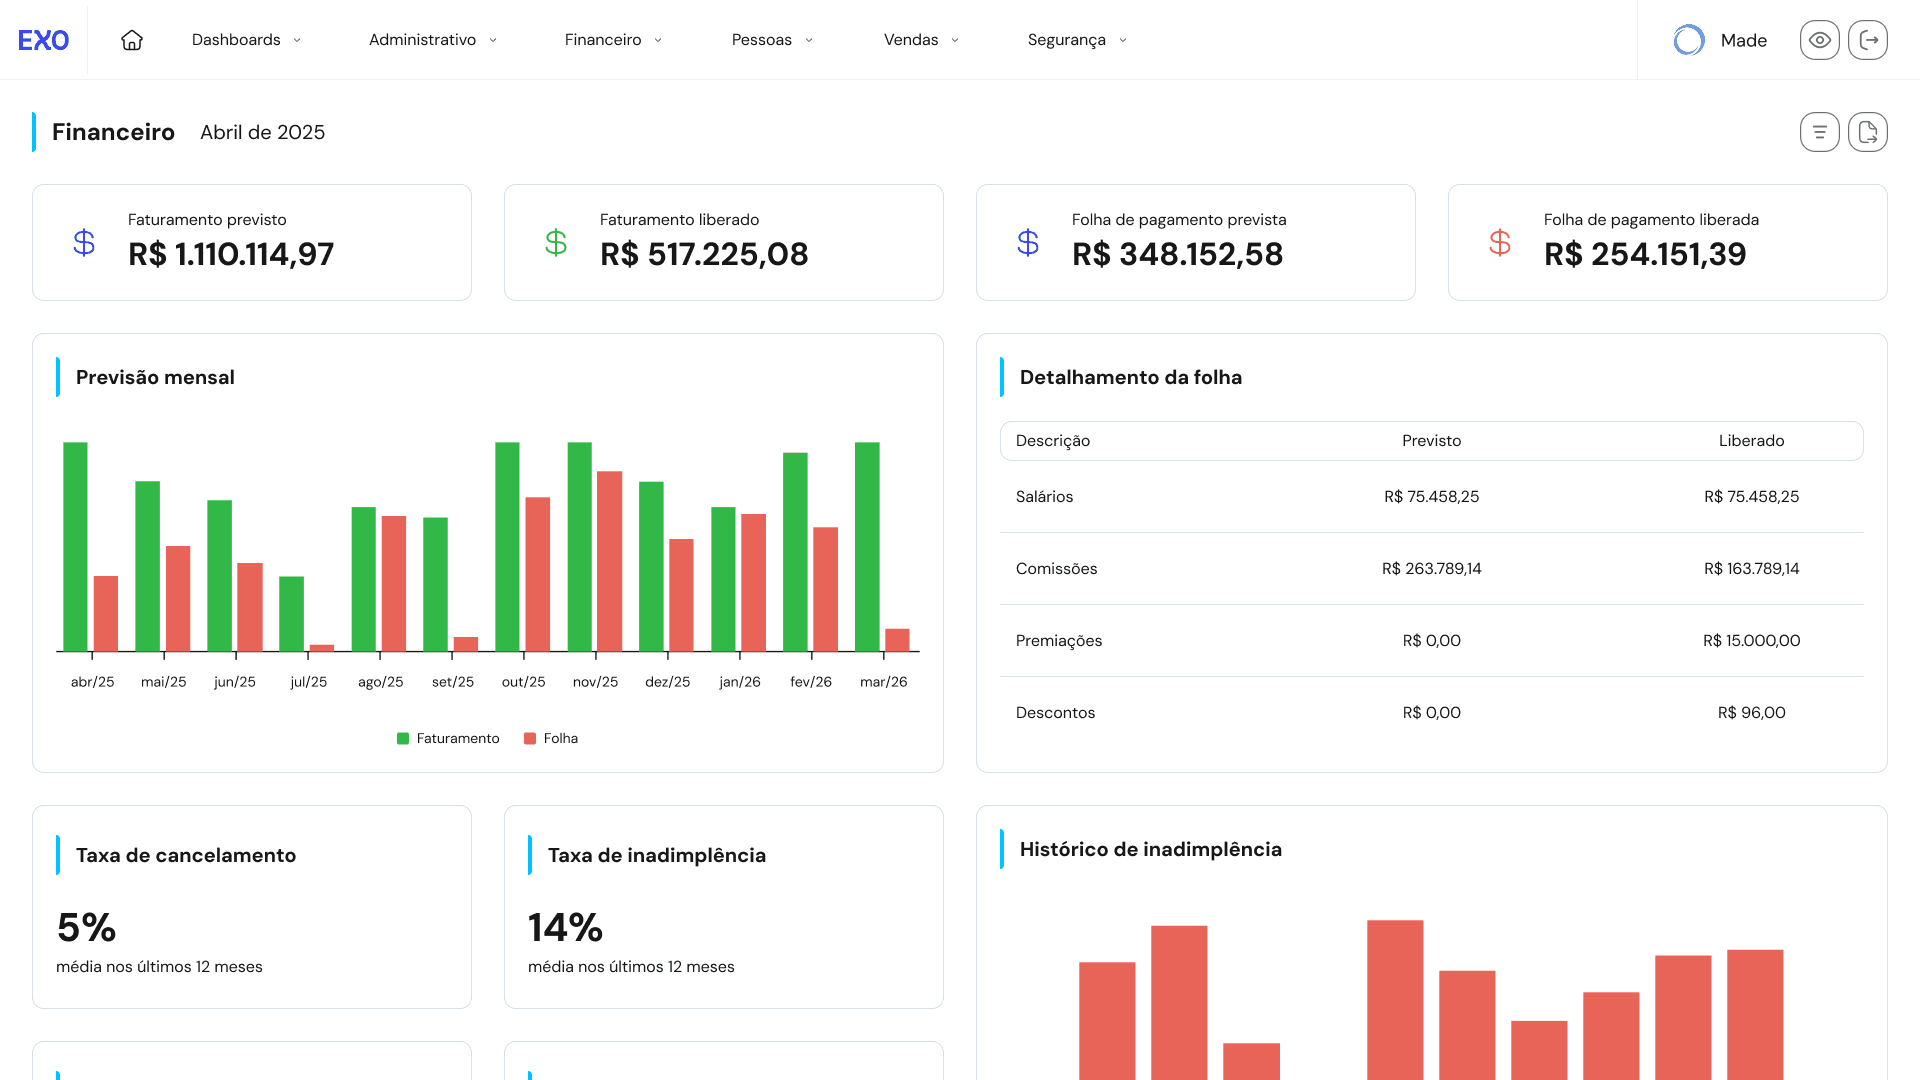
Task: Select the Segurança menu item
Action: pyautogui.click(x=1075, y=40)
